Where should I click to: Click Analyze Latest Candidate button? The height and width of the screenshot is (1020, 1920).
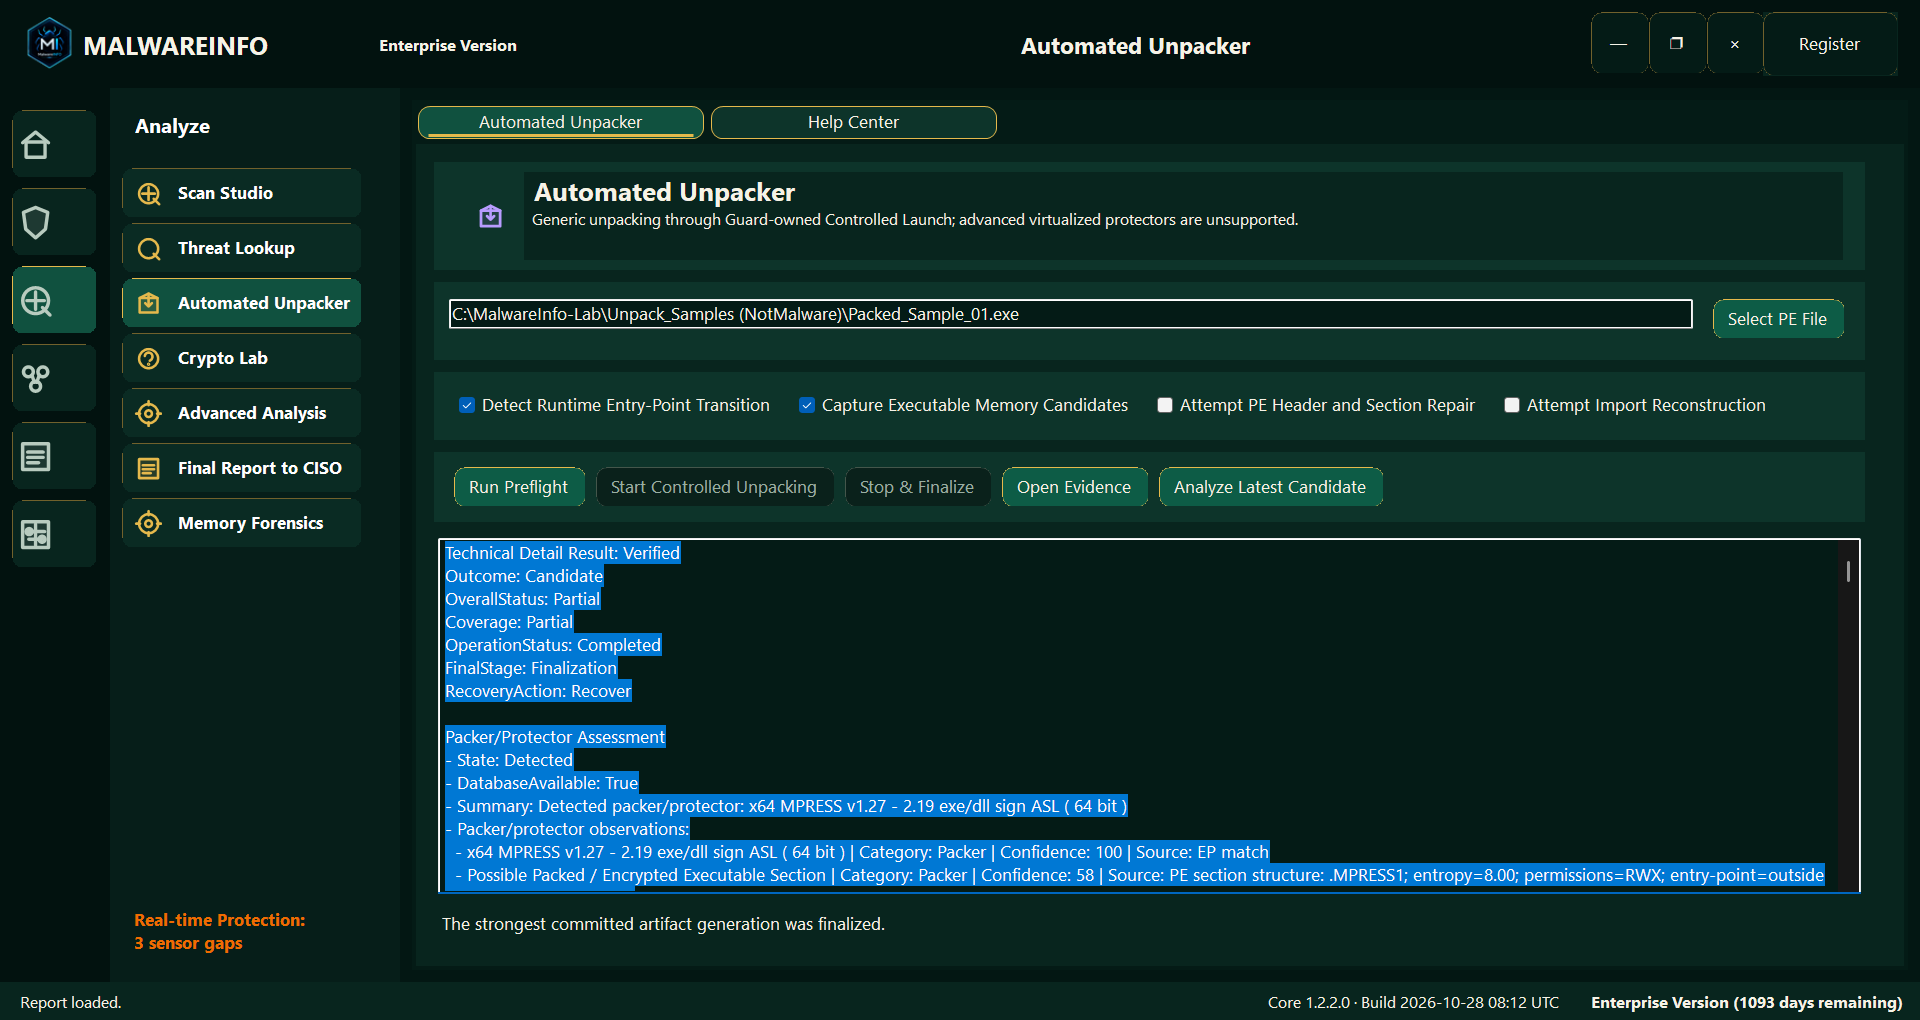pyautogui.click(x=1269, y=487)
